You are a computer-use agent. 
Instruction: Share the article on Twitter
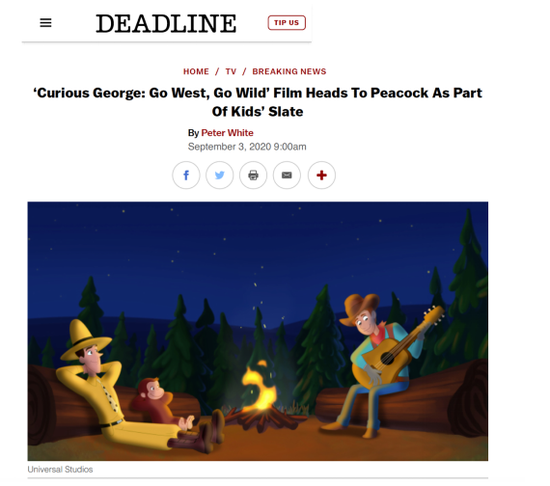pos(220,175)
